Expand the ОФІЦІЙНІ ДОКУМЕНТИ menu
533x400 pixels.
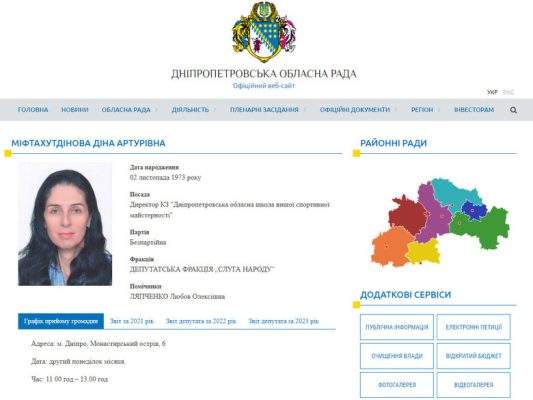(x=355, y=110)
